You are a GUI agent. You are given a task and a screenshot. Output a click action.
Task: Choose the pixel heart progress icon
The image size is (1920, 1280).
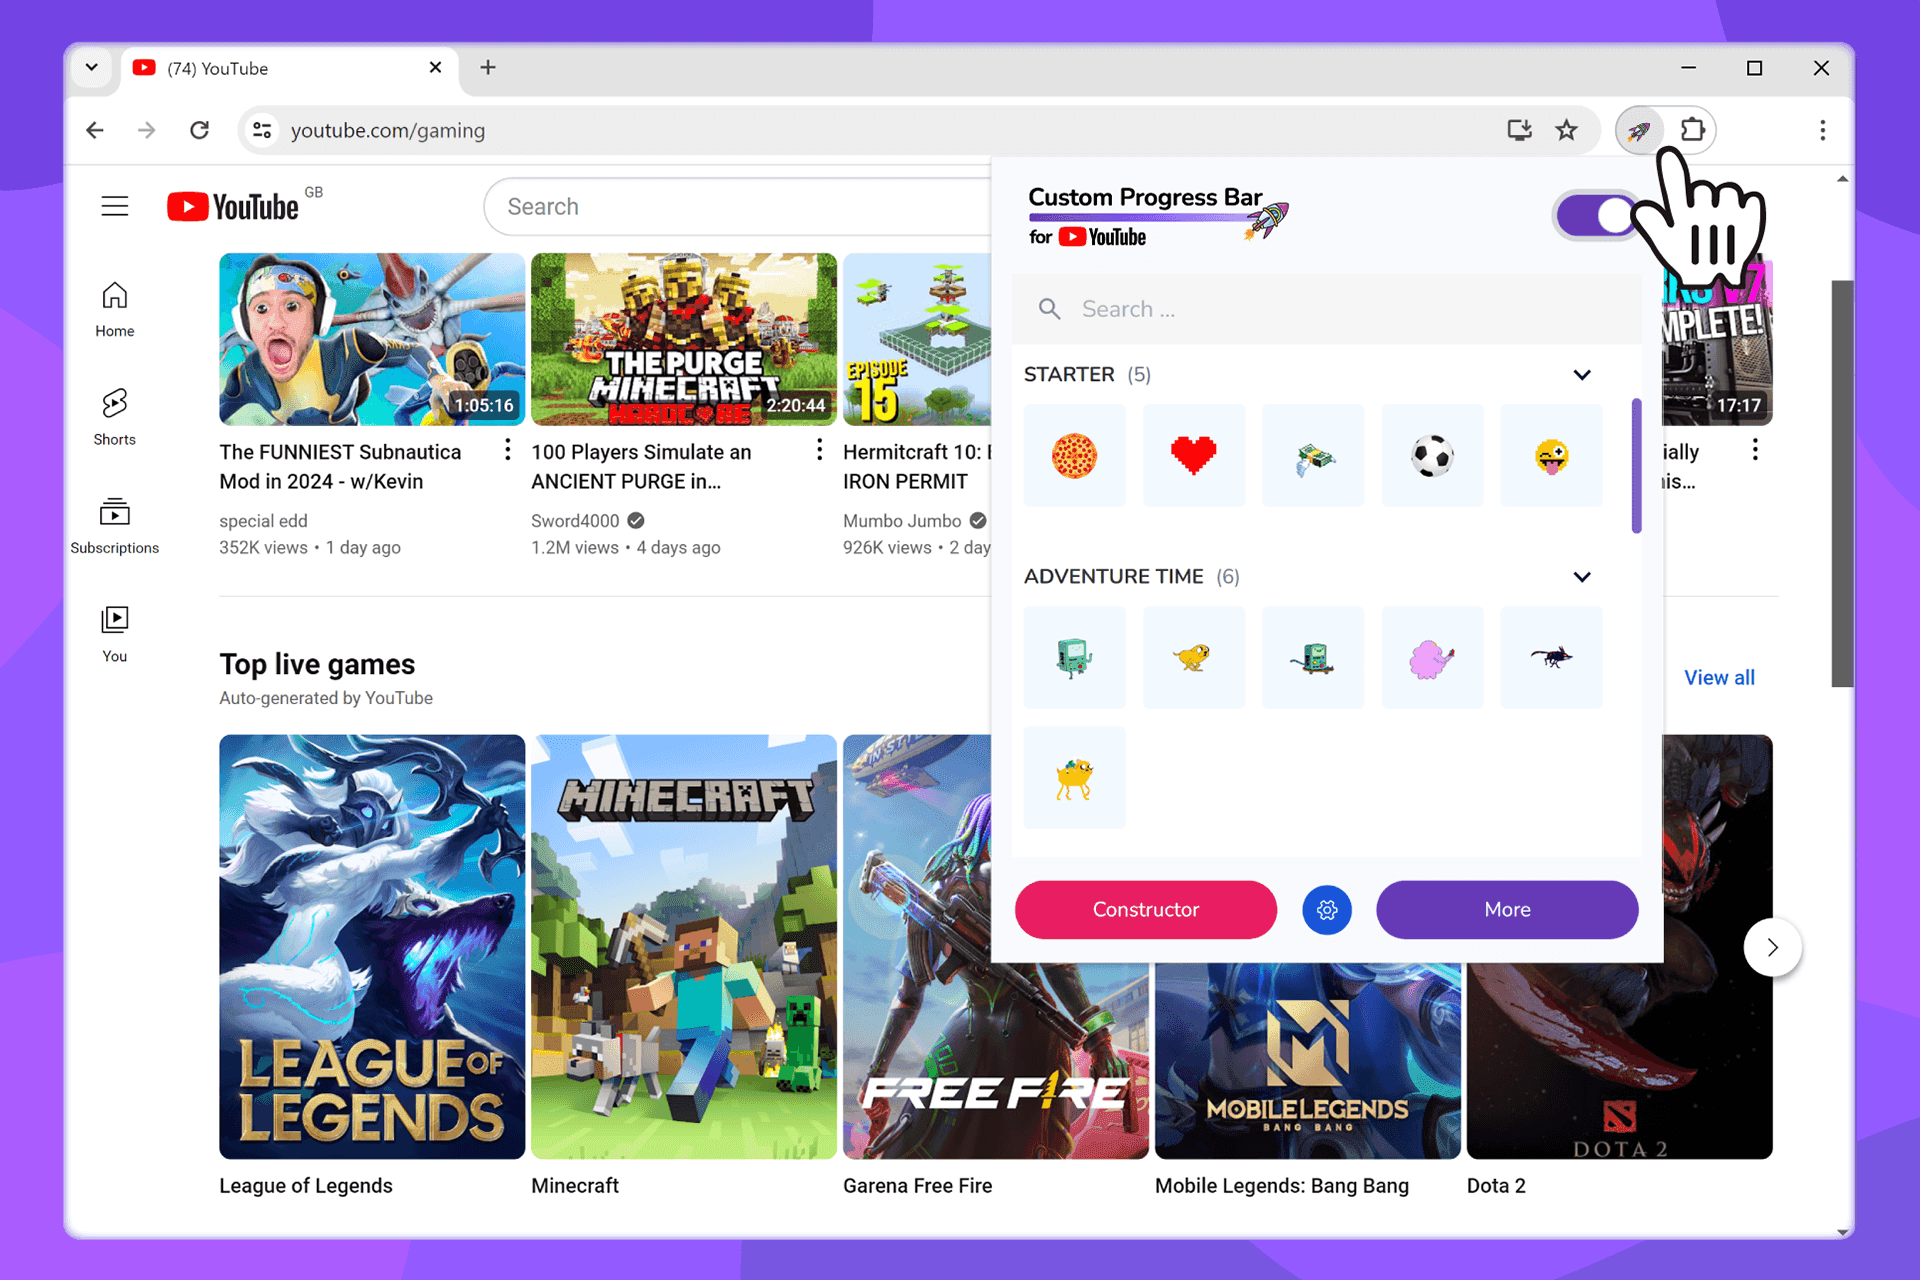click(x=1193, y=455)
